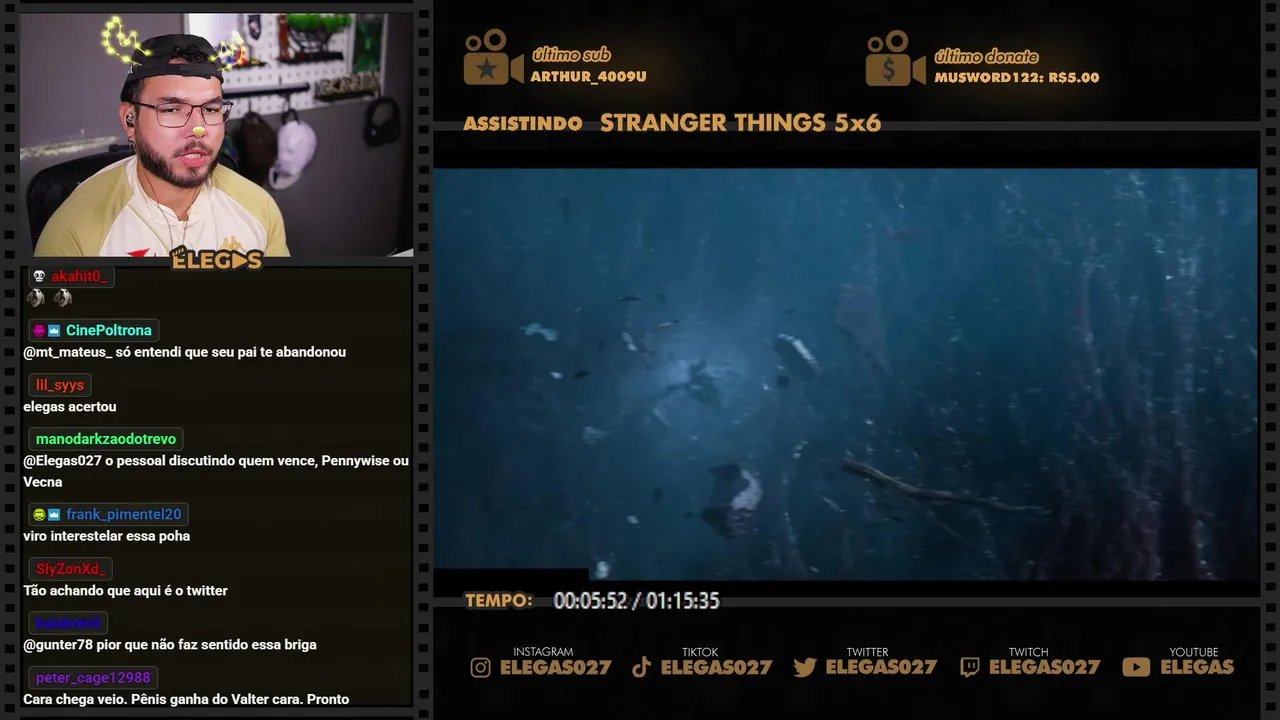1280x720 pixels.
Task: Click the second emote under akahit0_
Action: (62, 298)
